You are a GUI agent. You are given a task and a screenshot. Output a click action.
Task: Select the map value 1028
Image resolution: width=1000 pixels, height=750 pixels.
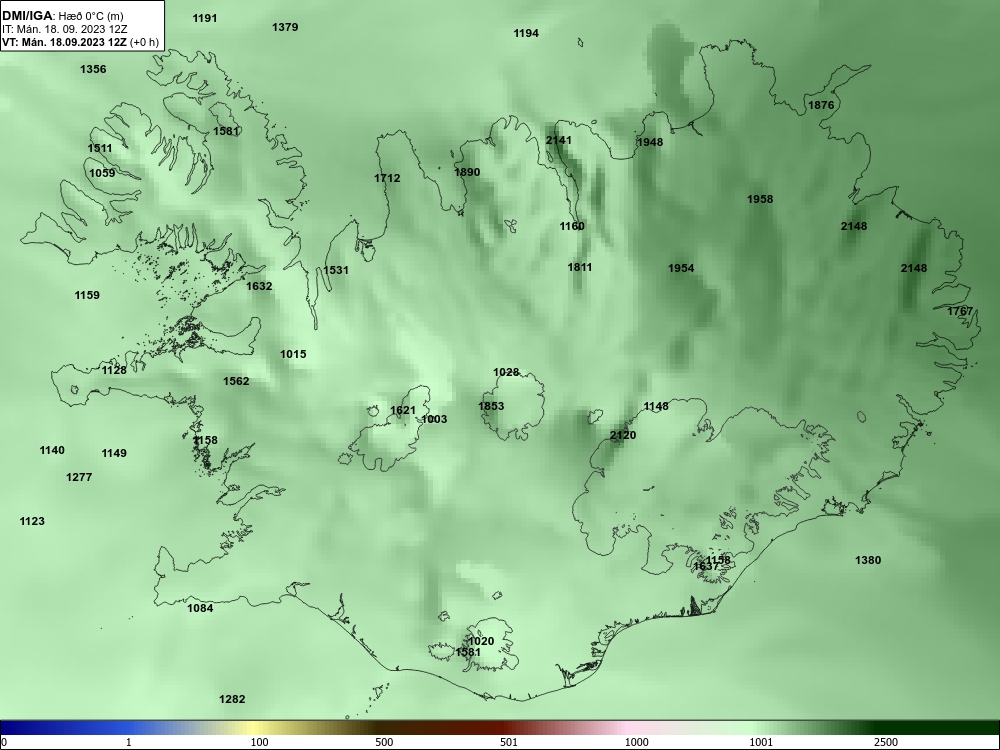pyautogui.click(x=506, y=372)
